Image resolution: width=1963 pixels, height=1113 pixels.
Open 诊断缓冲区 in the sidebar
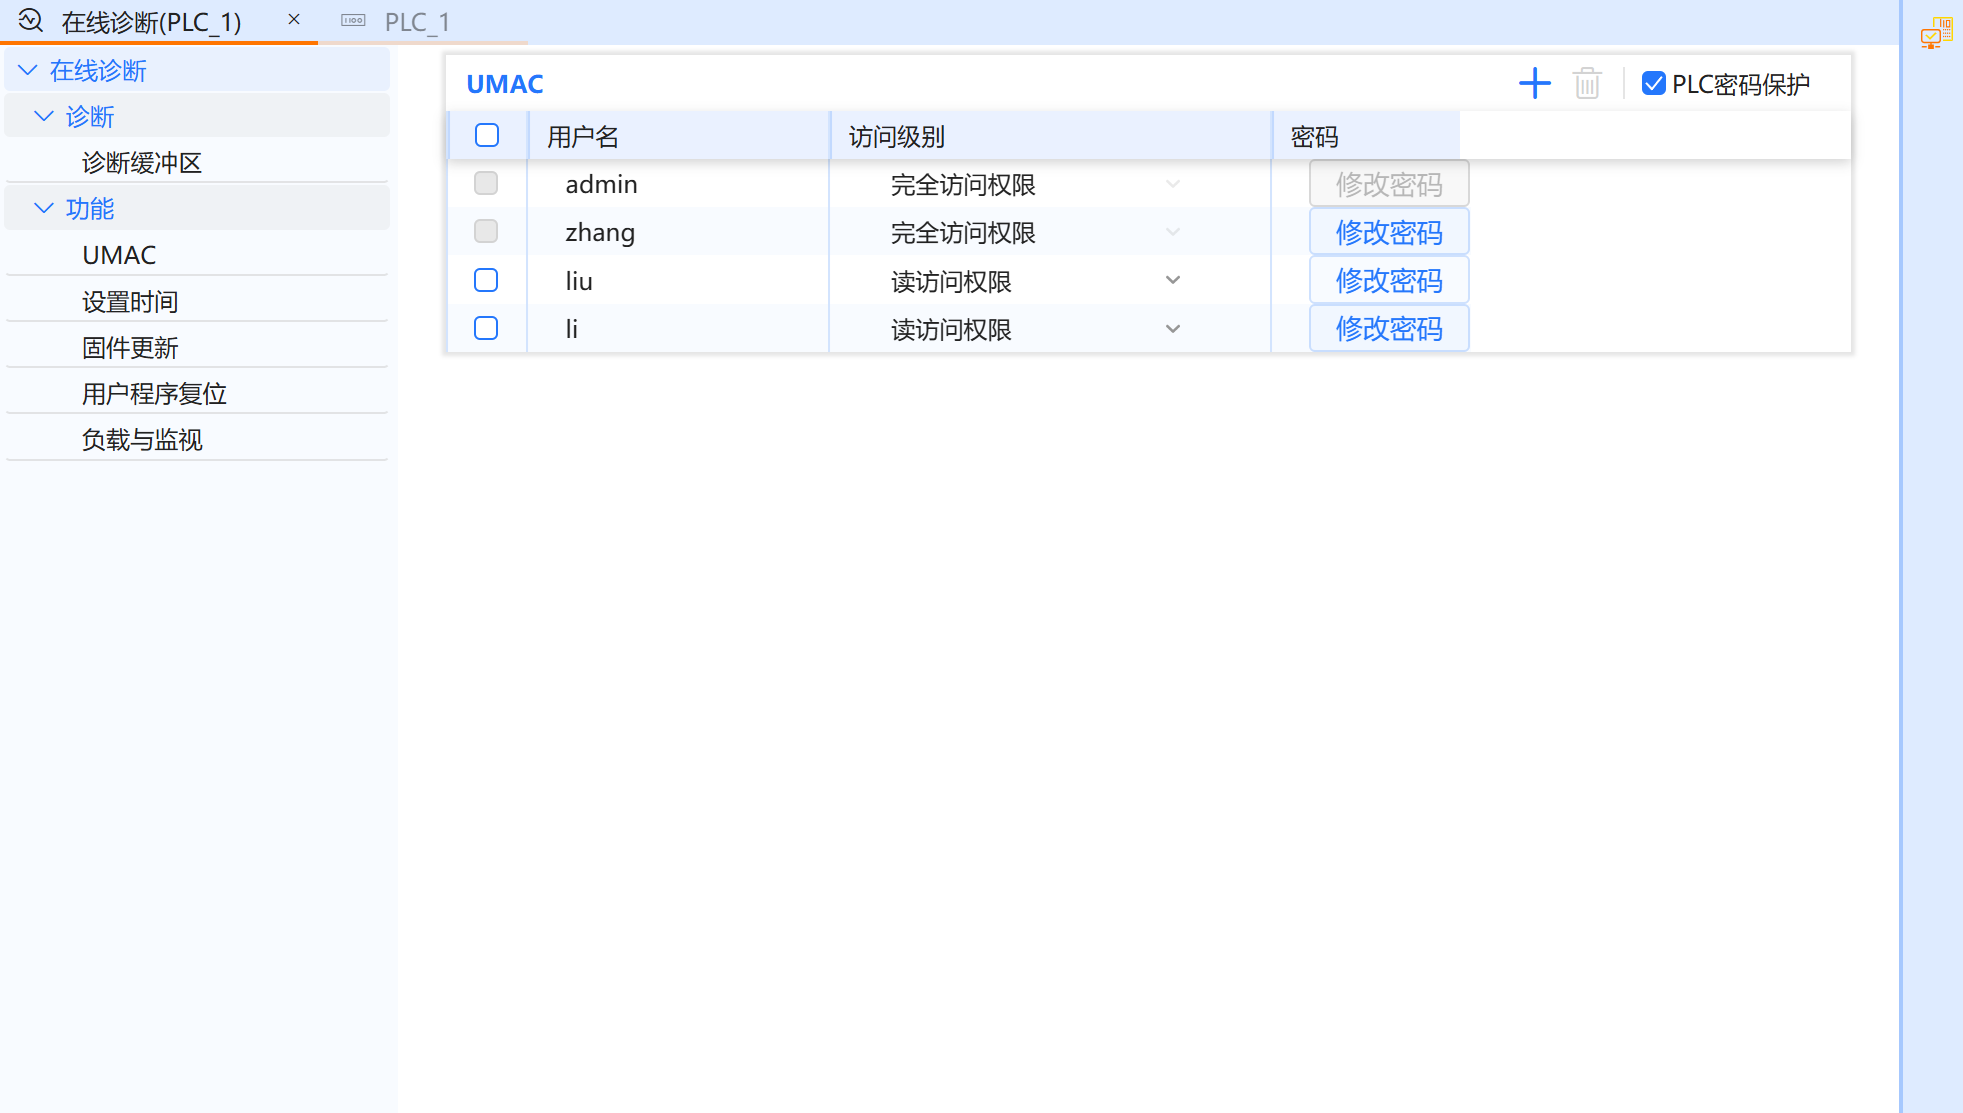tap(142, 163)
